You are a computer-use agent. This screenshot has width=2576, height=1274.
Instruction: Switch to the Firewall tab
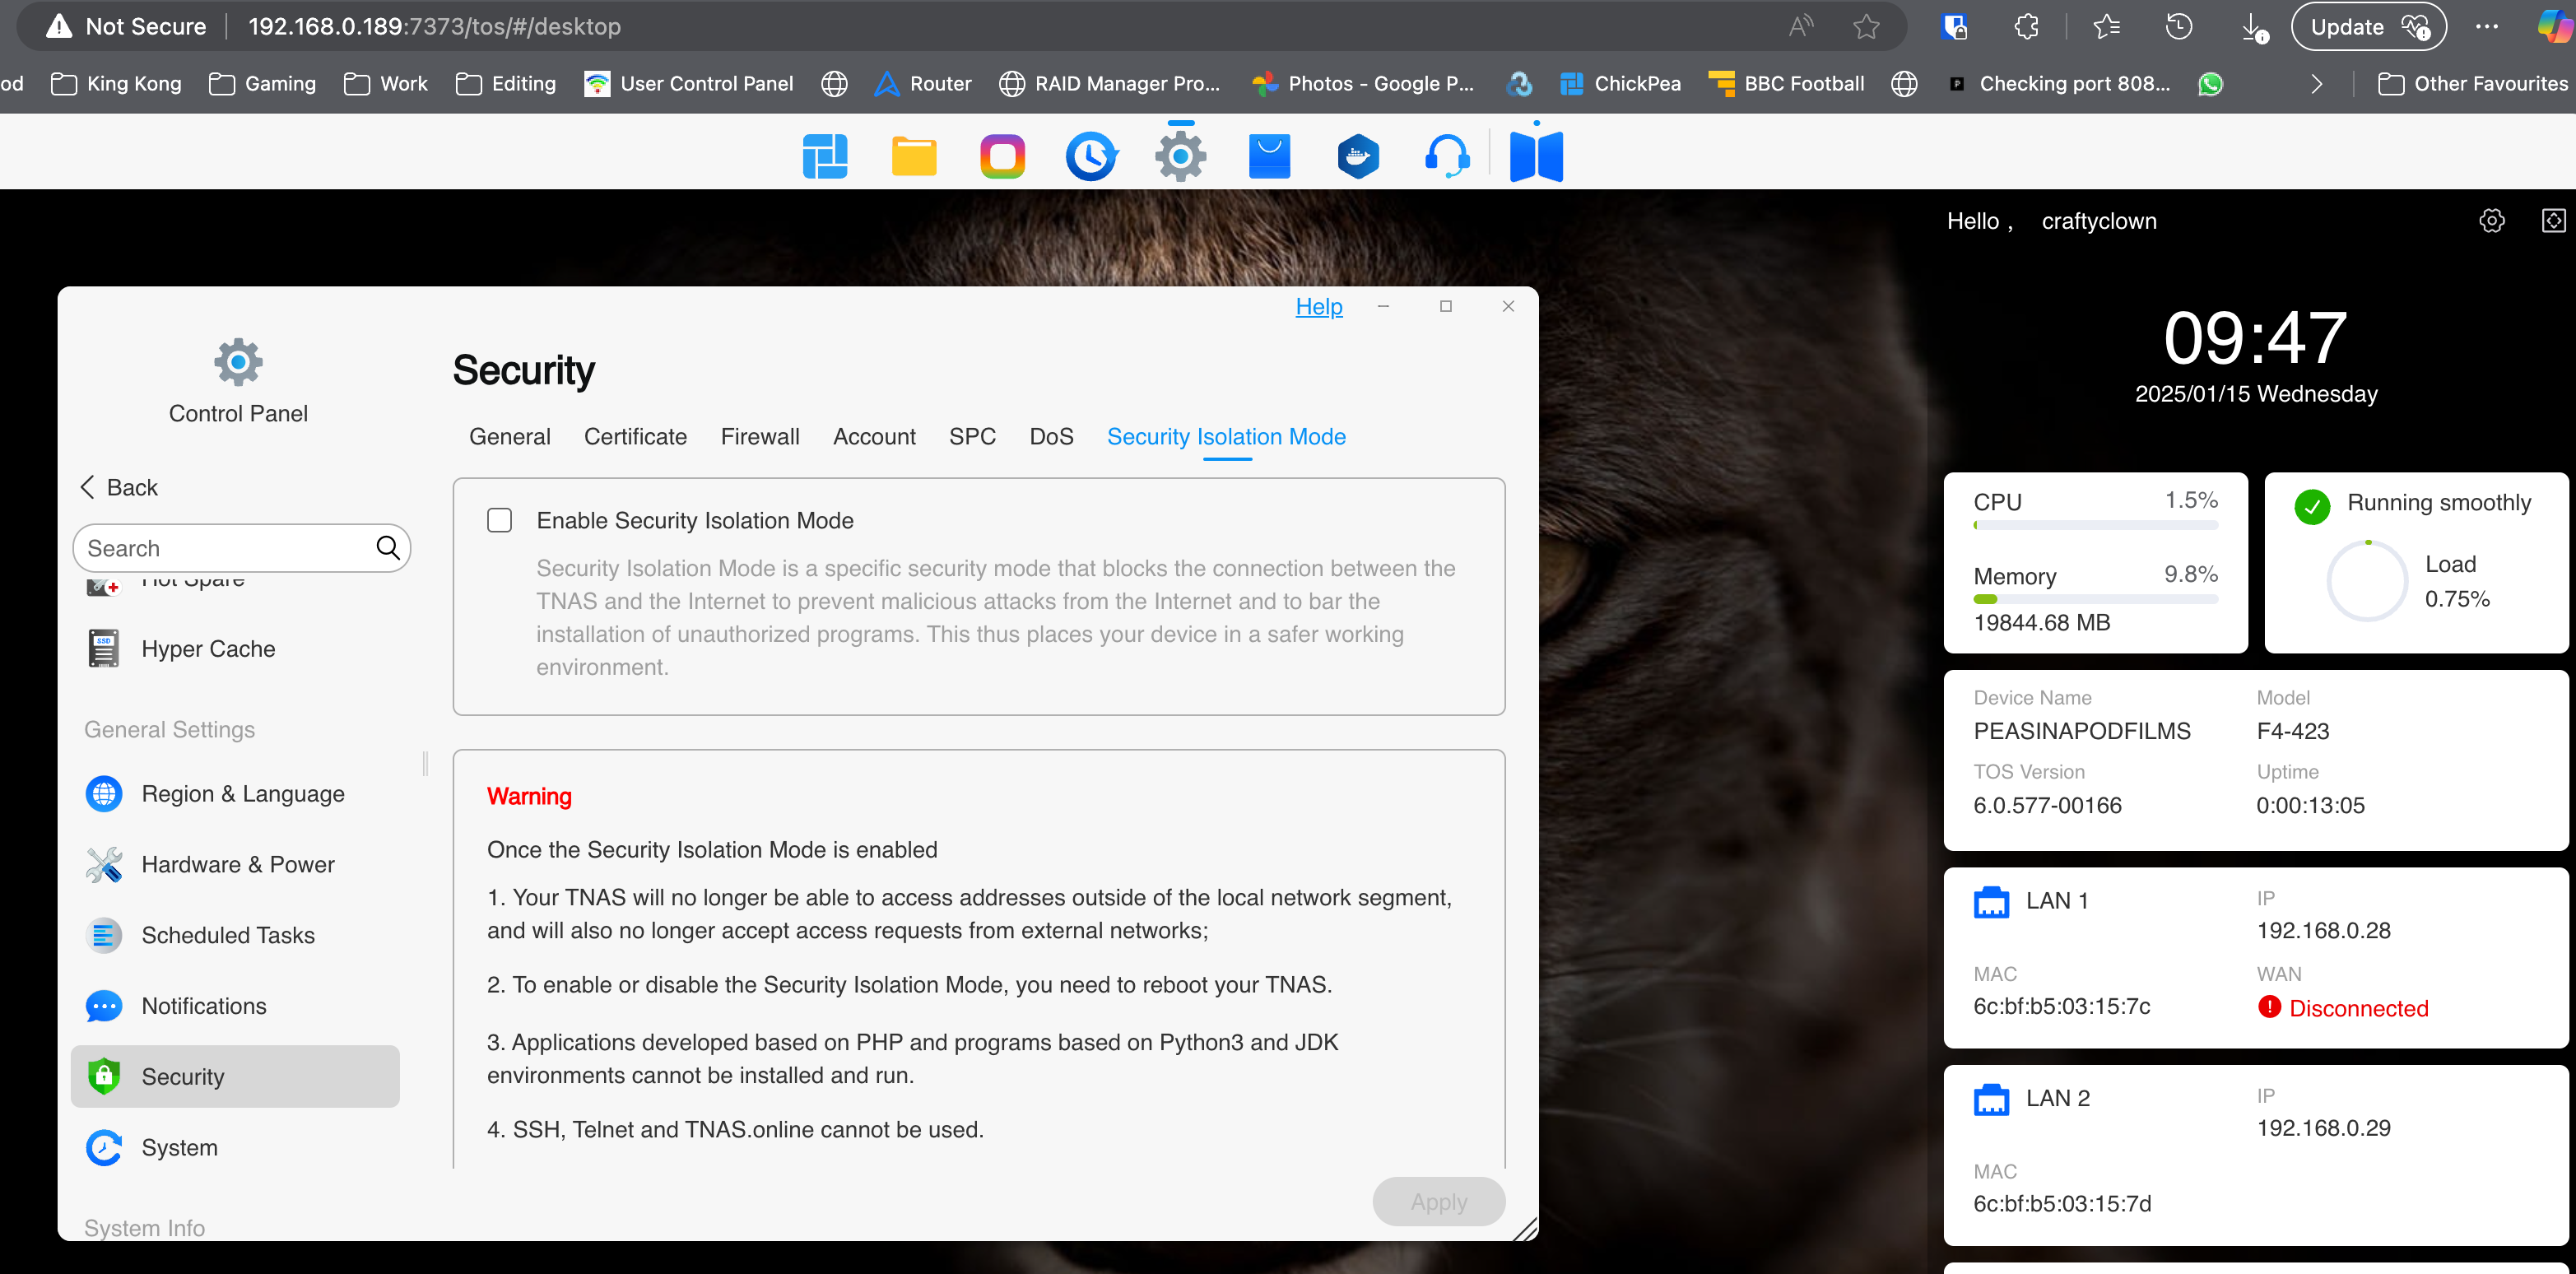click(x=759, y=437)
